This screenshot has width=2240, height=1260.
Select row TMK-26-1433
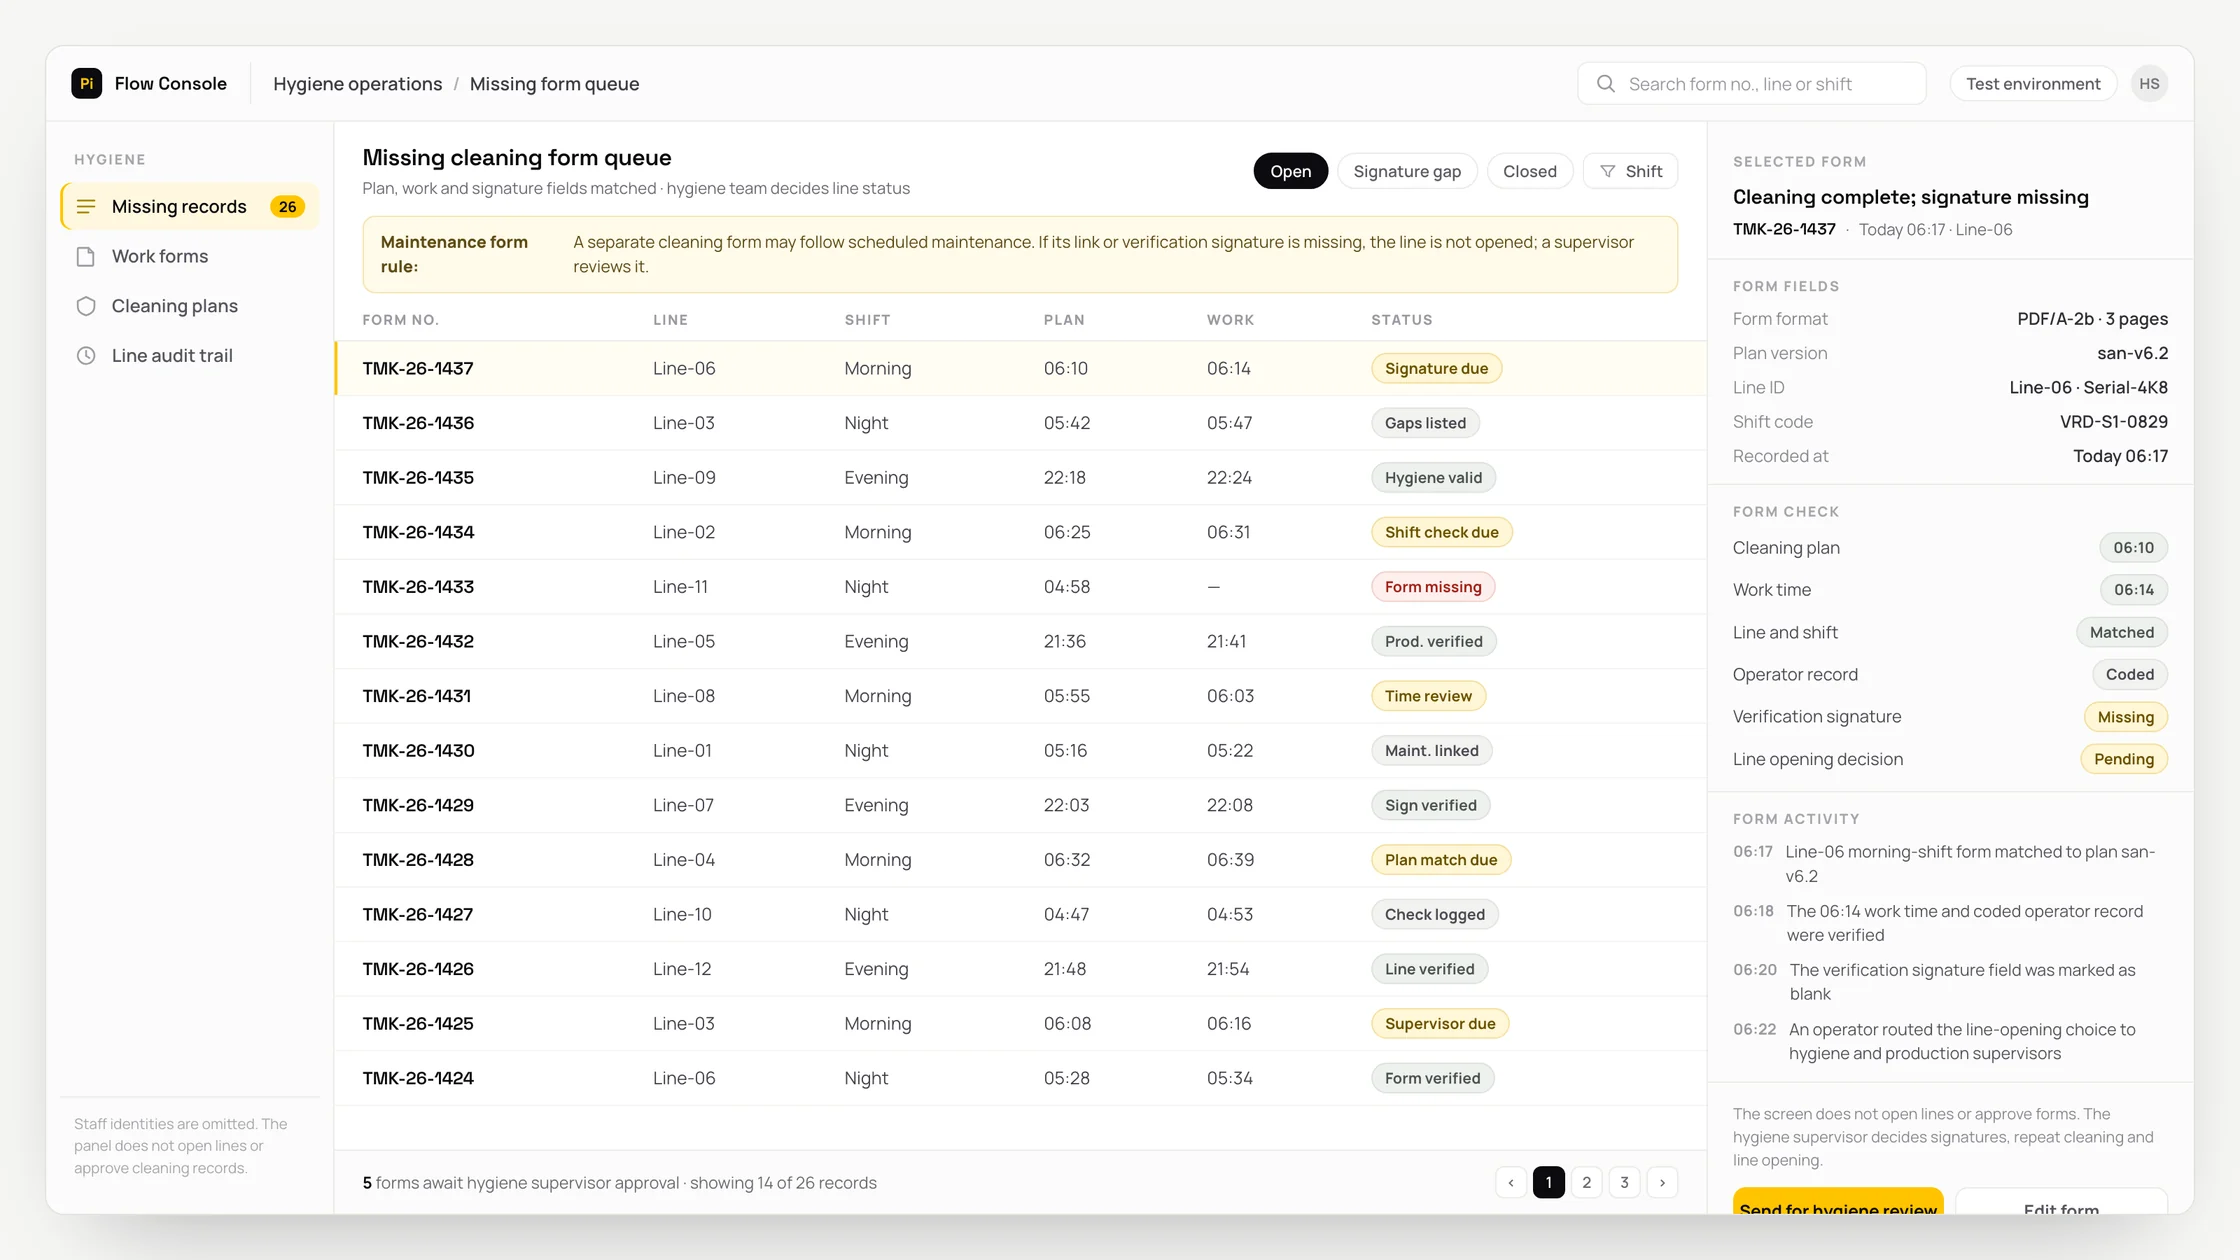click(x=1020, y=587)
